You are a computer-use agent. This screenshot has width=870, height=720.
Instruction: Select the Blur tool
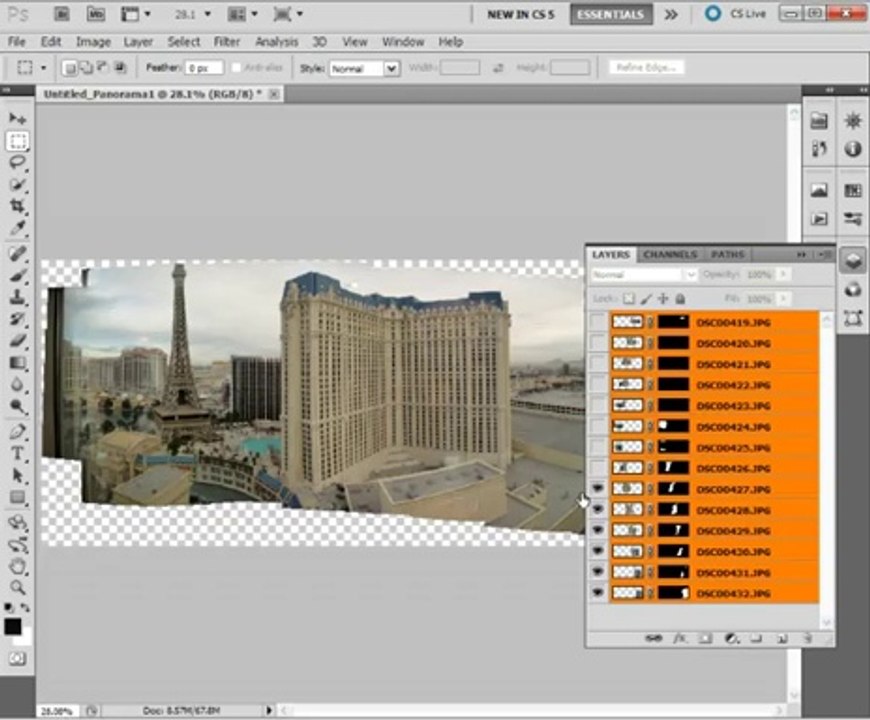click(17, 384)
